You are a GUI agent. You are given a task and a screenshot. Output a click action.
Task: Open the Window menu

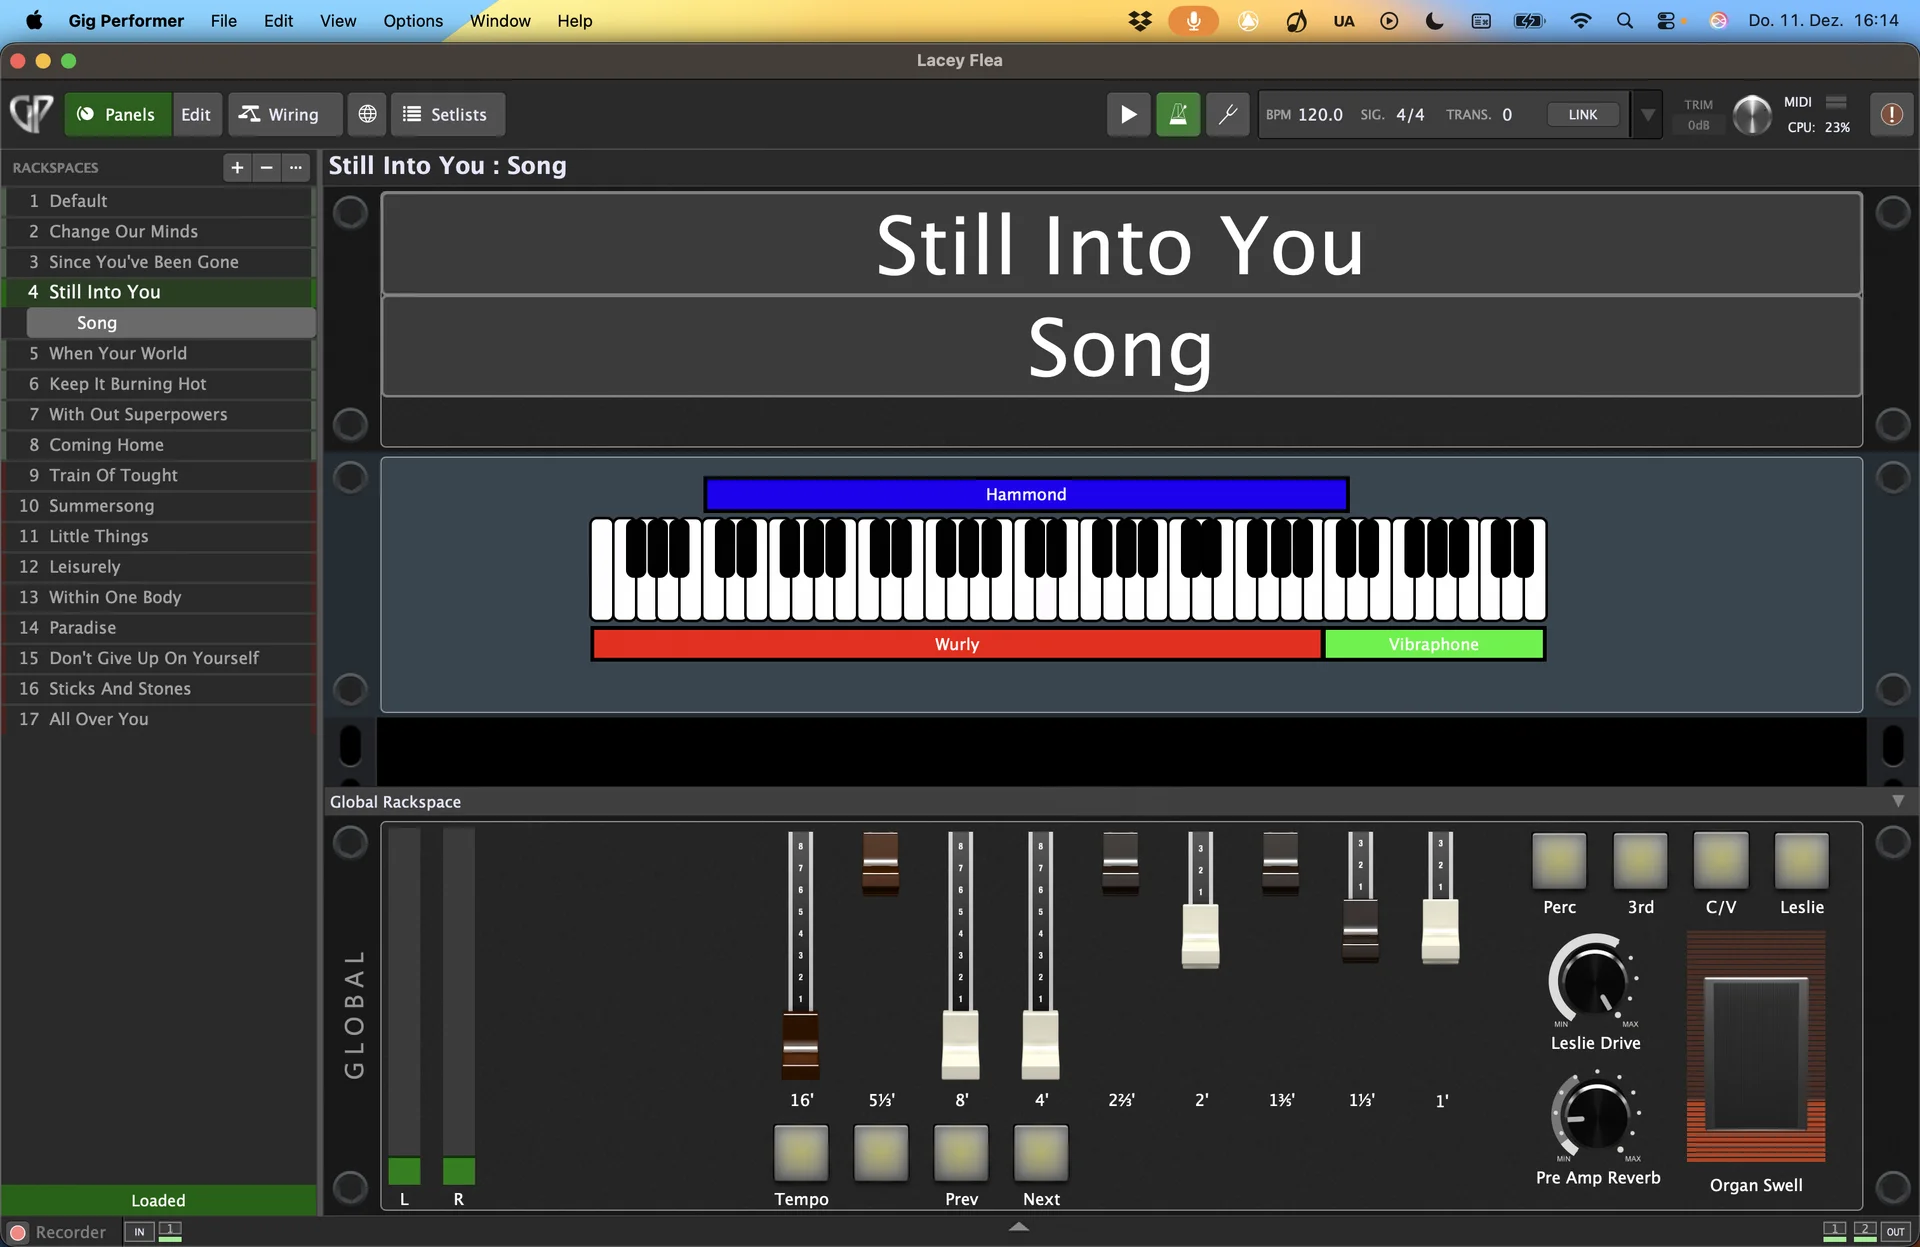pyautogui.click(x=500, y=21)
